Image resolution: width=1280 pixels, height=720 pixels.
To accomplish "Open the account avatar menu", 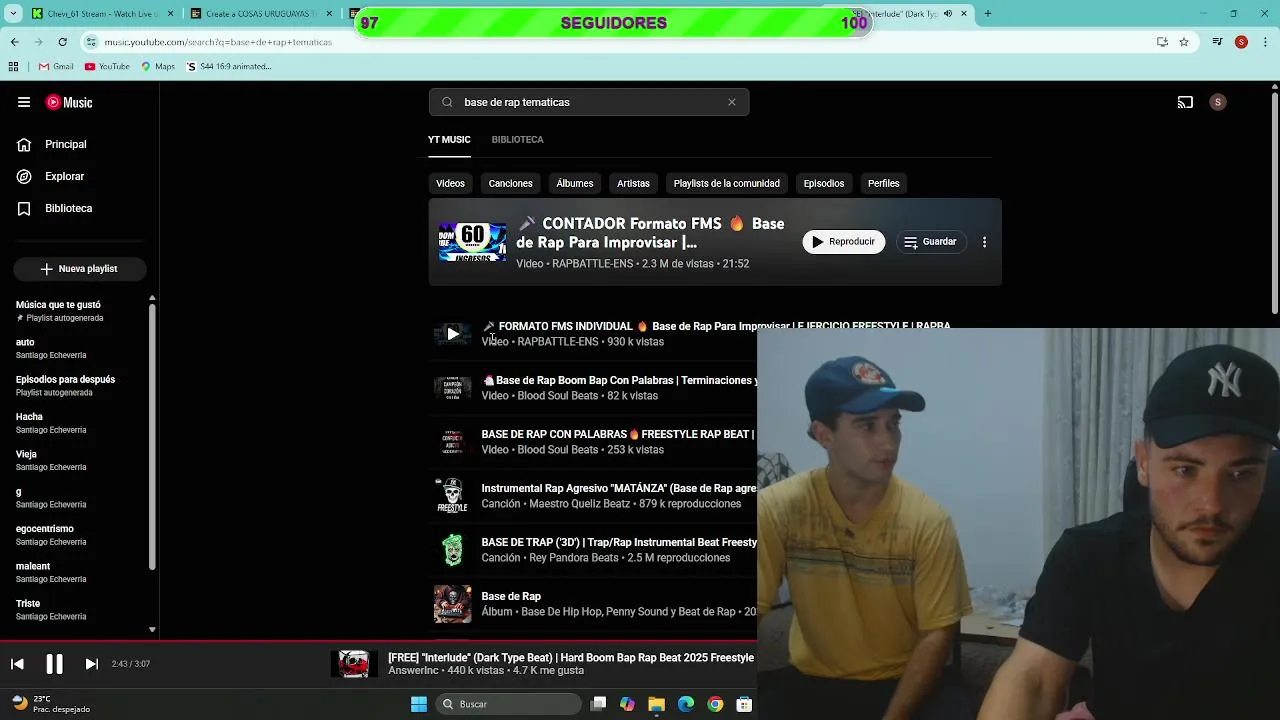I will [x=1217, y=102].
